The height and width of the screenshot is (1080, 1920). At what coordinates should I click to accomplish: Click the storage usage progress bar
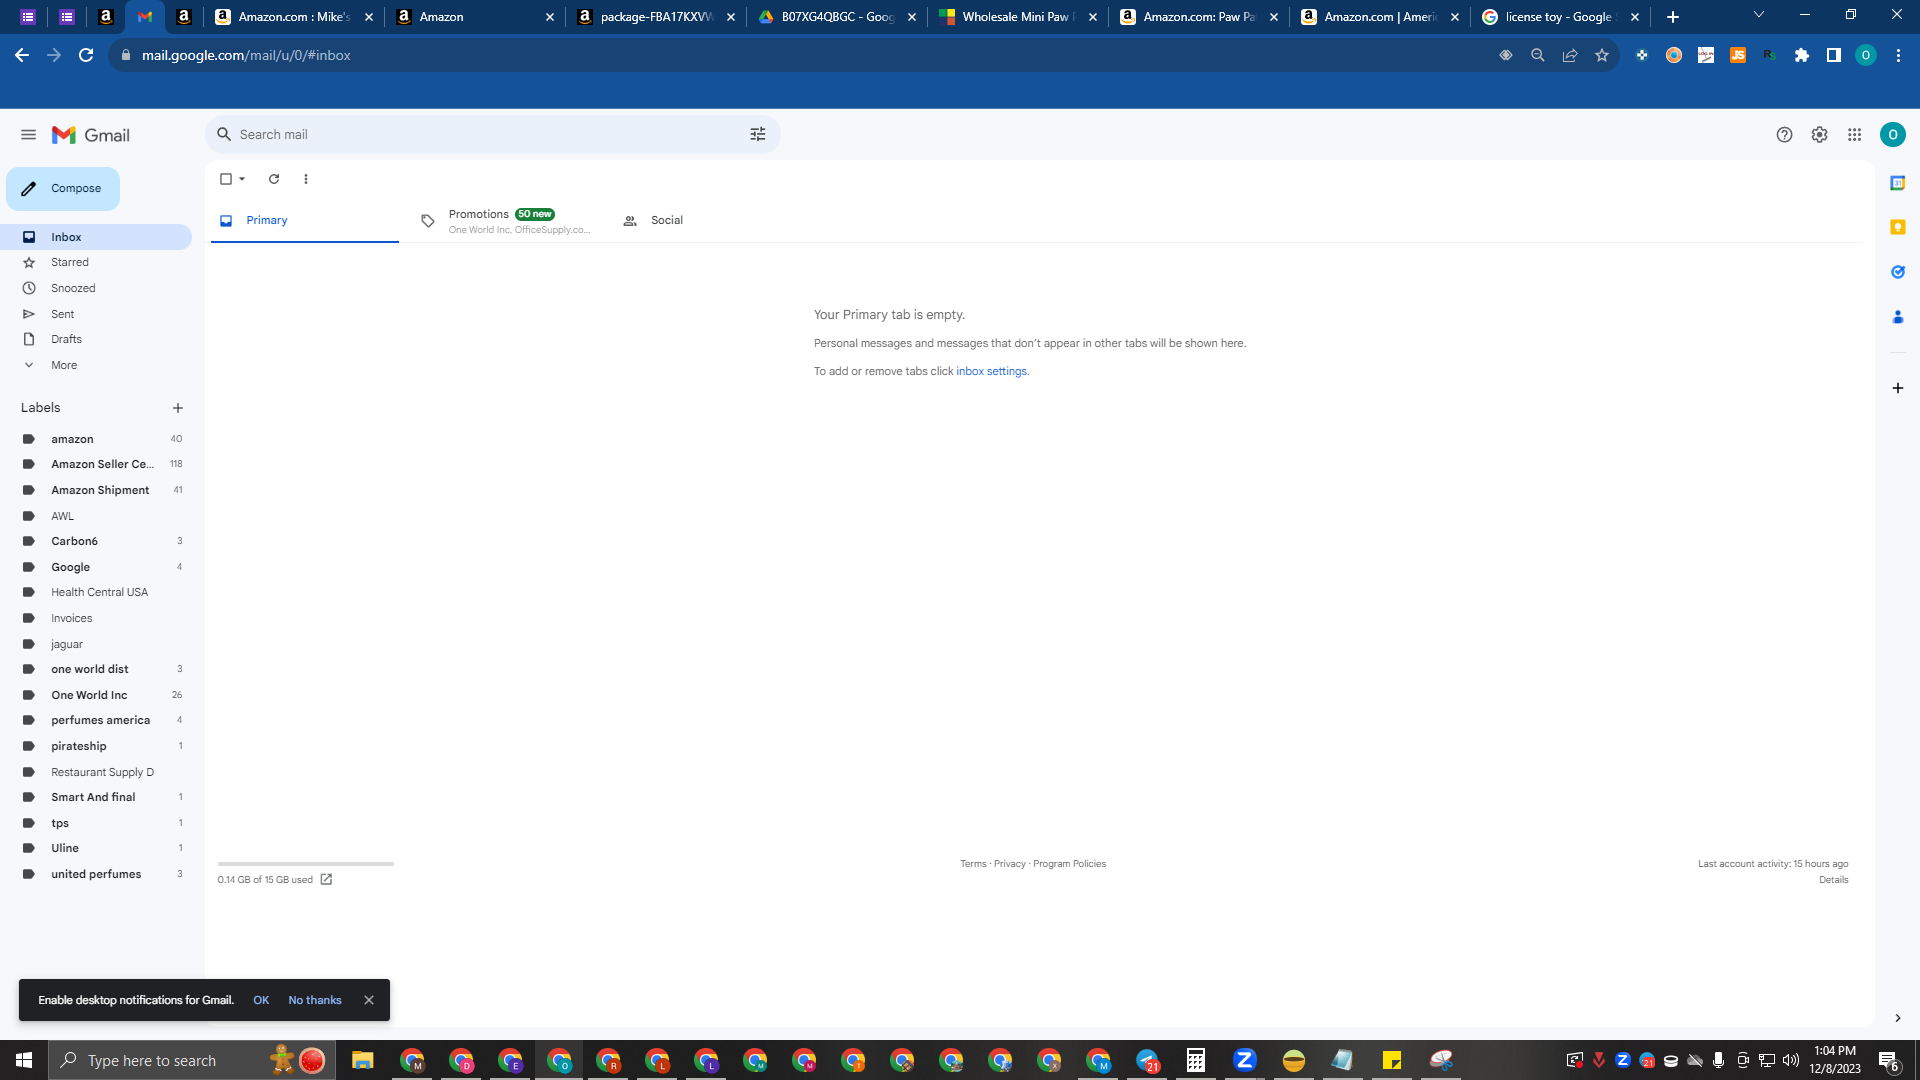(x=306, y=863)
